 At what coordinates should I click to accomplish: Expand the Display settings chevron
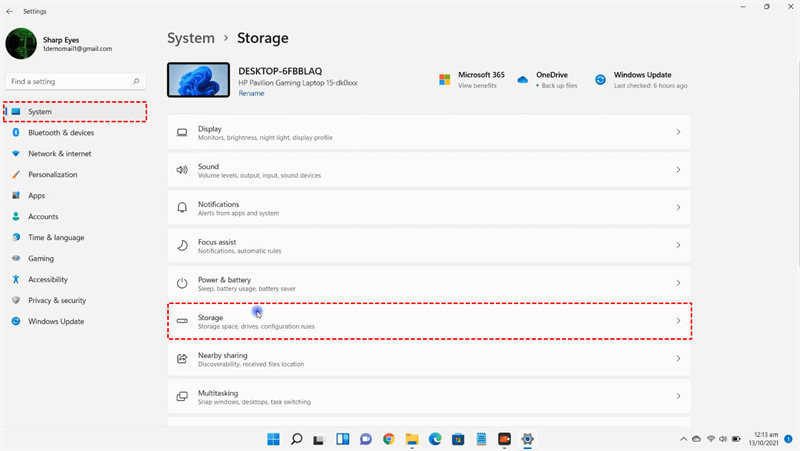coord(678,132)
